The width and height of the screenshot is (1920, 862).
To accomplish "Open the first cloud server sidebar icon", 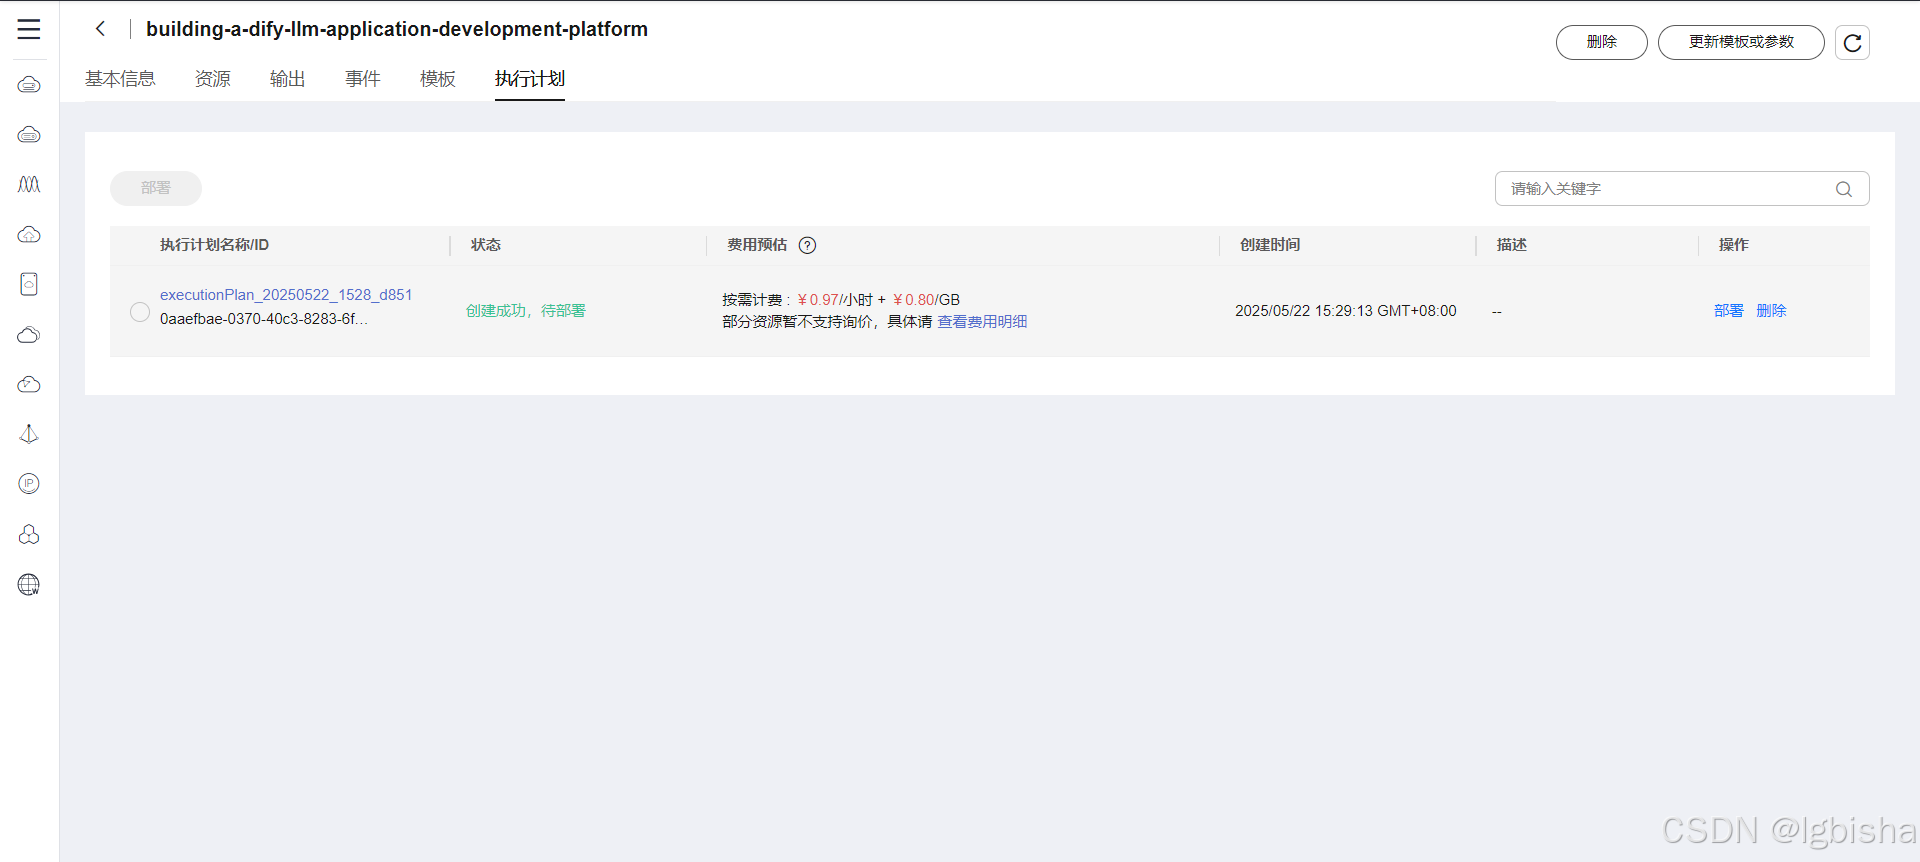I will click(x=29, y=84).
